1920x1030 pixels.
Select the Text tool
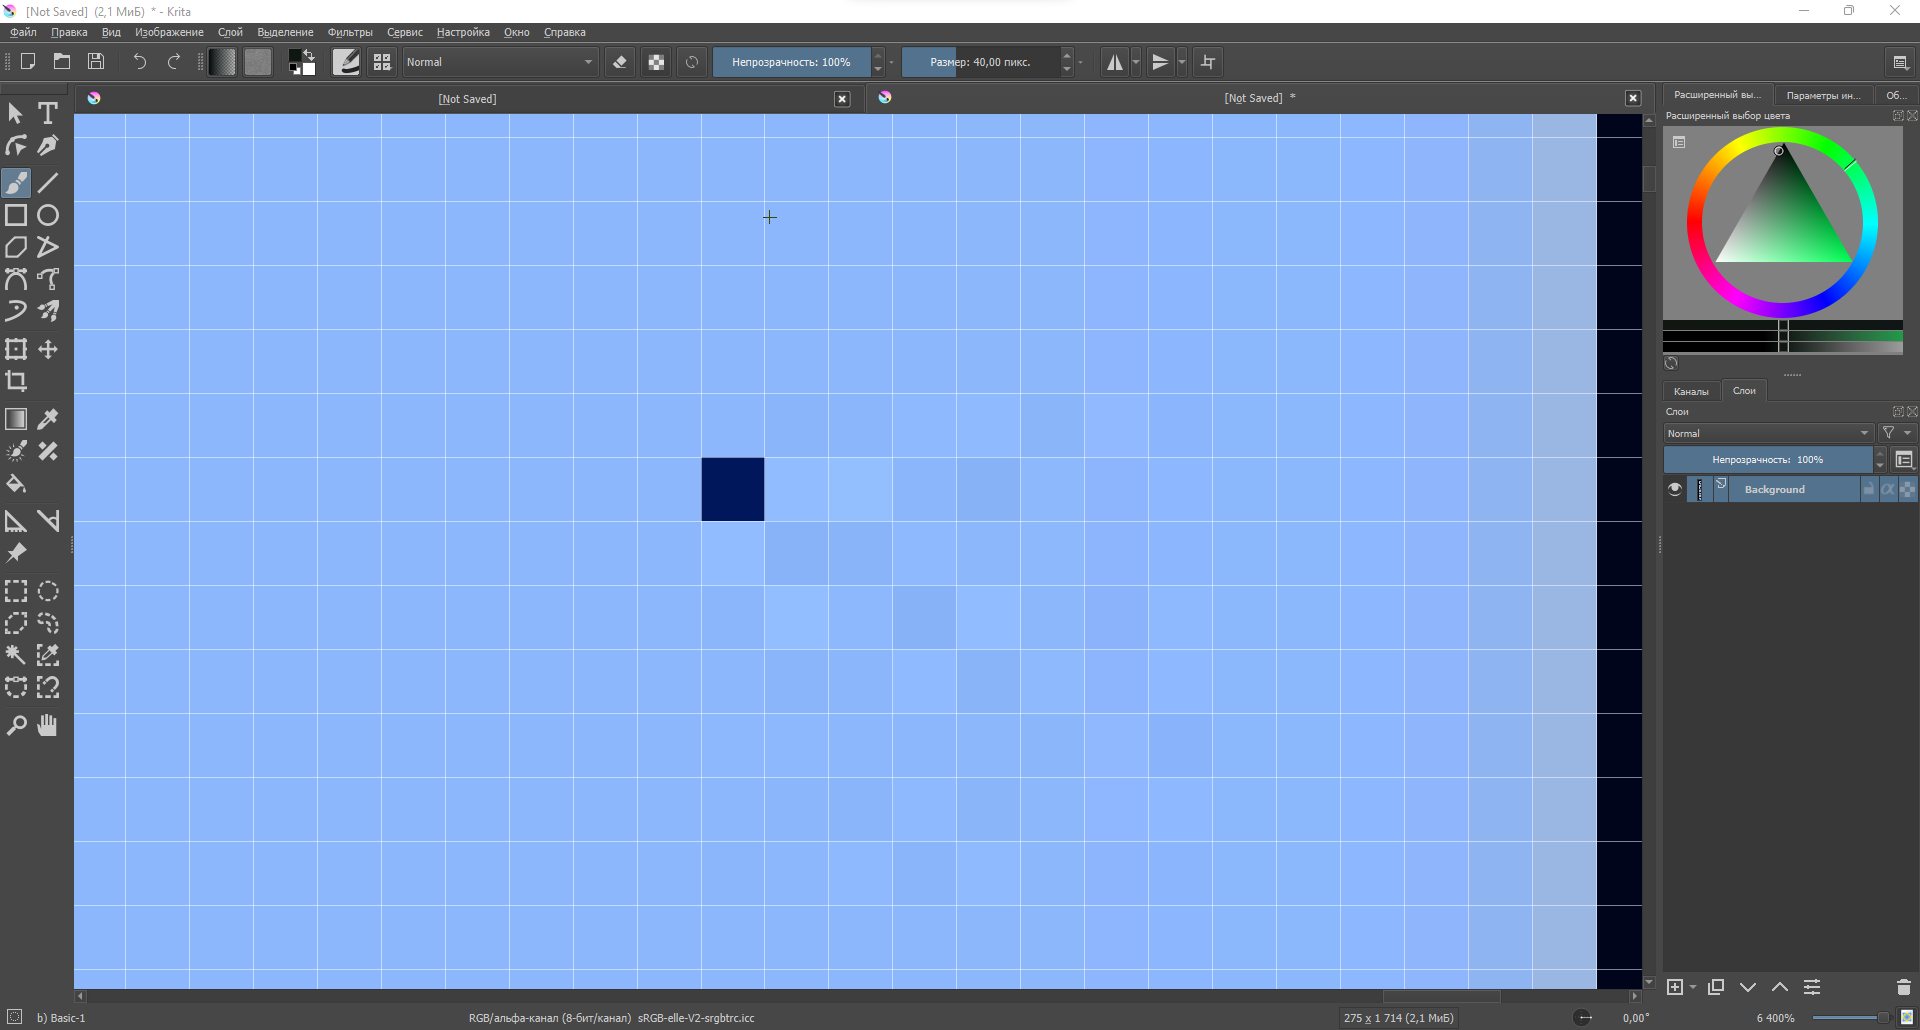coord(47,113)
